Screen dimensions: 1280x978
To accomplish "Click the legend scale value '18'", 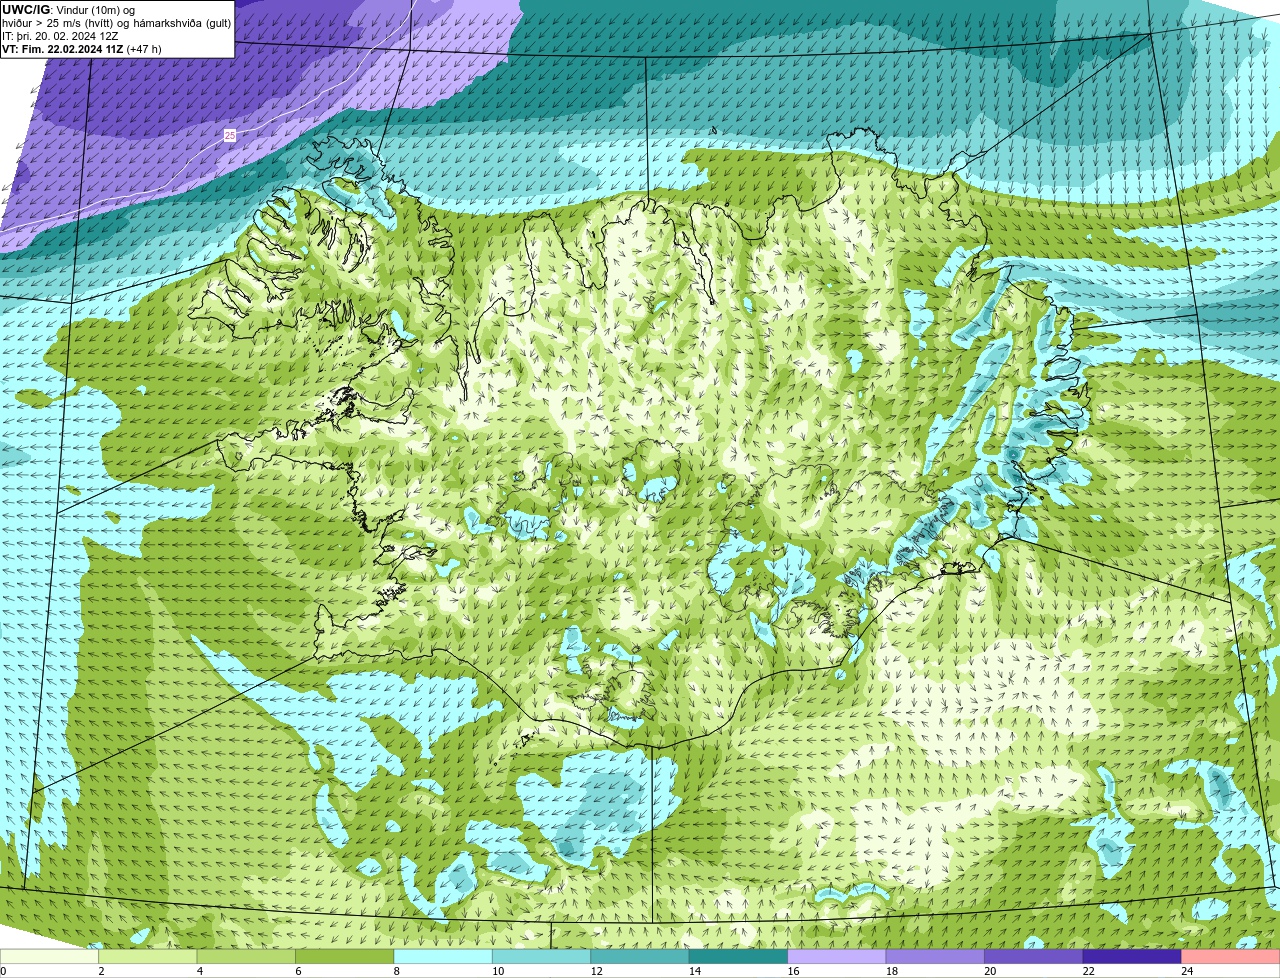I will 892,970.
